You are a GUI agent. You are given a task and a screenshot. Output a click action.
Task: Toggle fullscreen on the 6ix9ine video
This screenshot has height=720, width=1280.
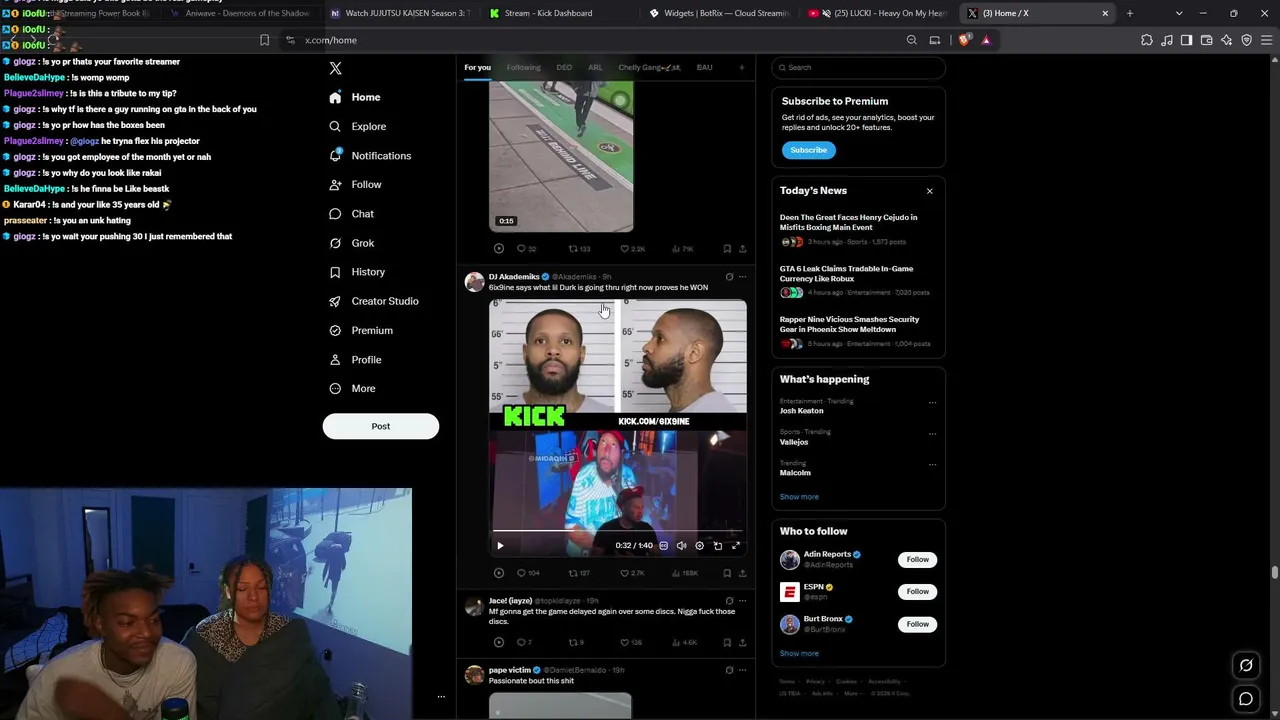735,546
